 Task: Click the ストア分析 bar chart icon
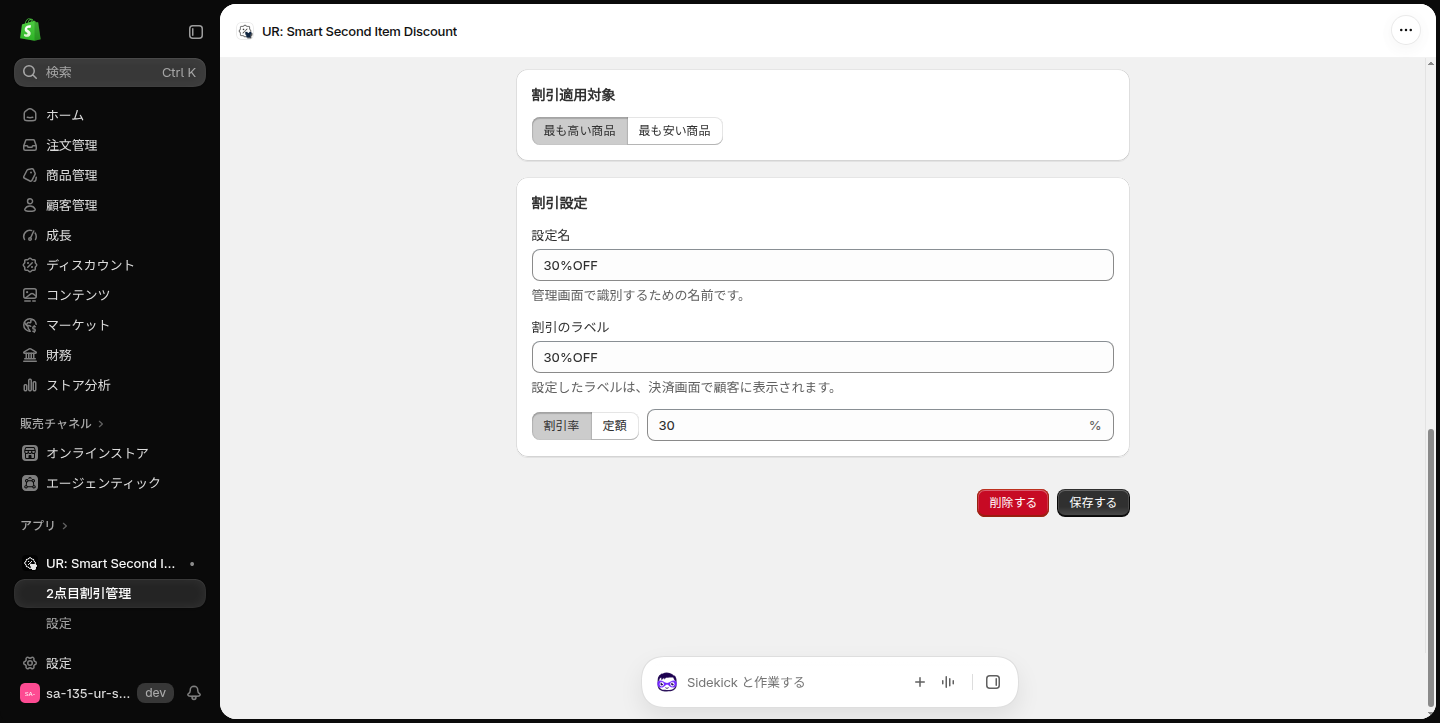click(30, 385)
